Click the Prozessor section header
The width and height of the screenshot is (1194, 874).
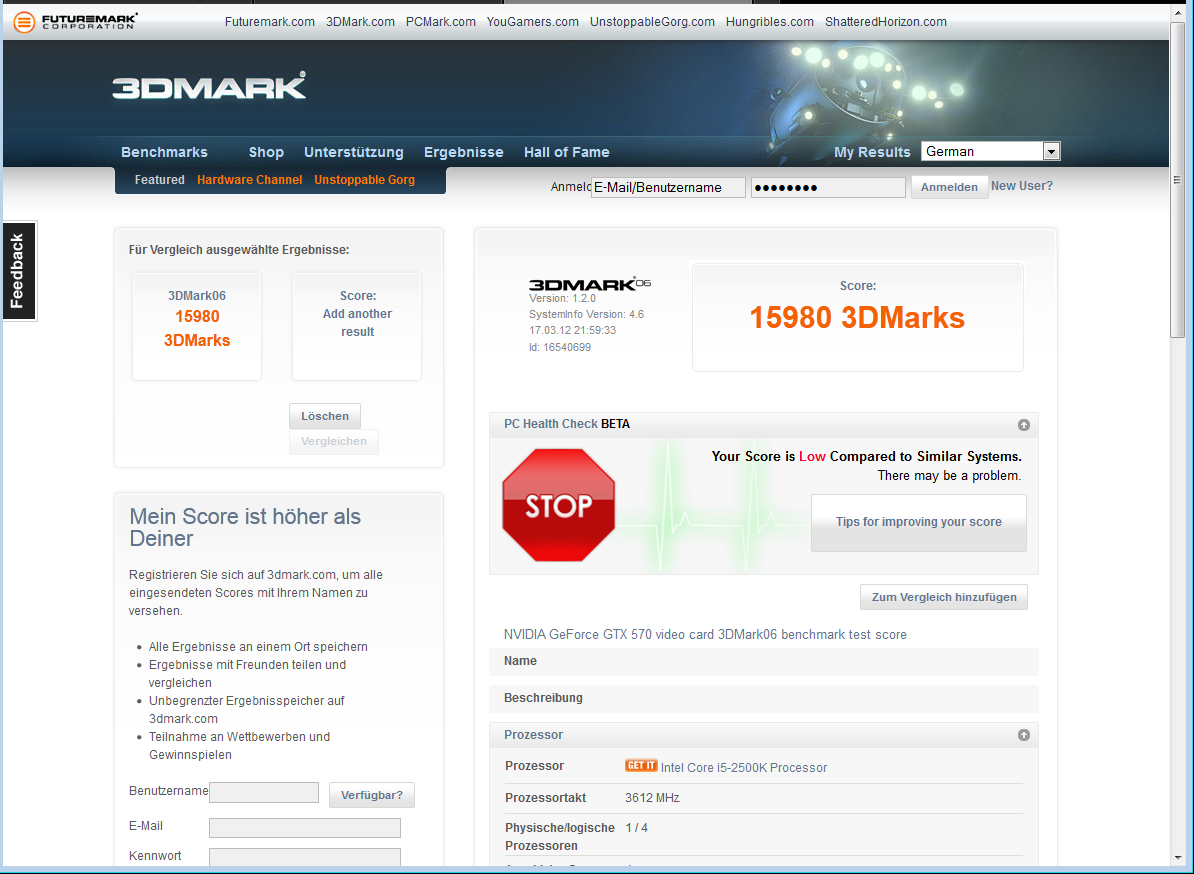763,735
